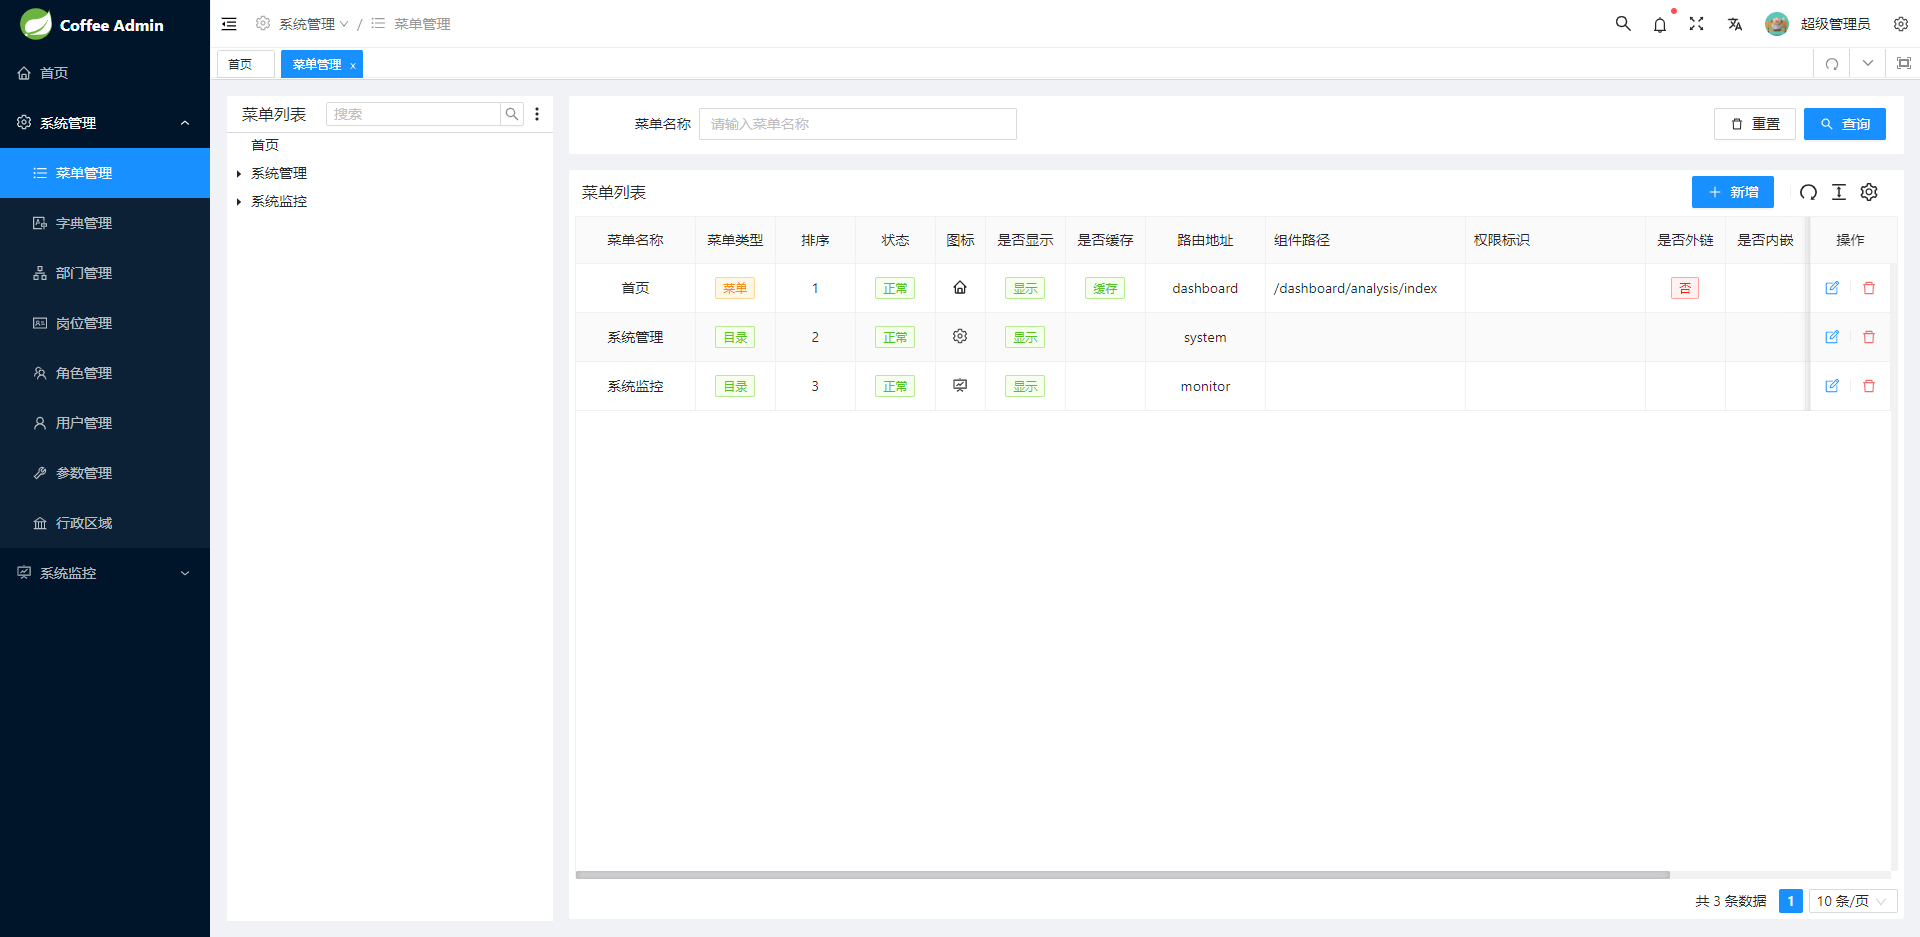Toggle fullscreen mode icon in header
This screenshot has width=1920, height=937.
1697,24
